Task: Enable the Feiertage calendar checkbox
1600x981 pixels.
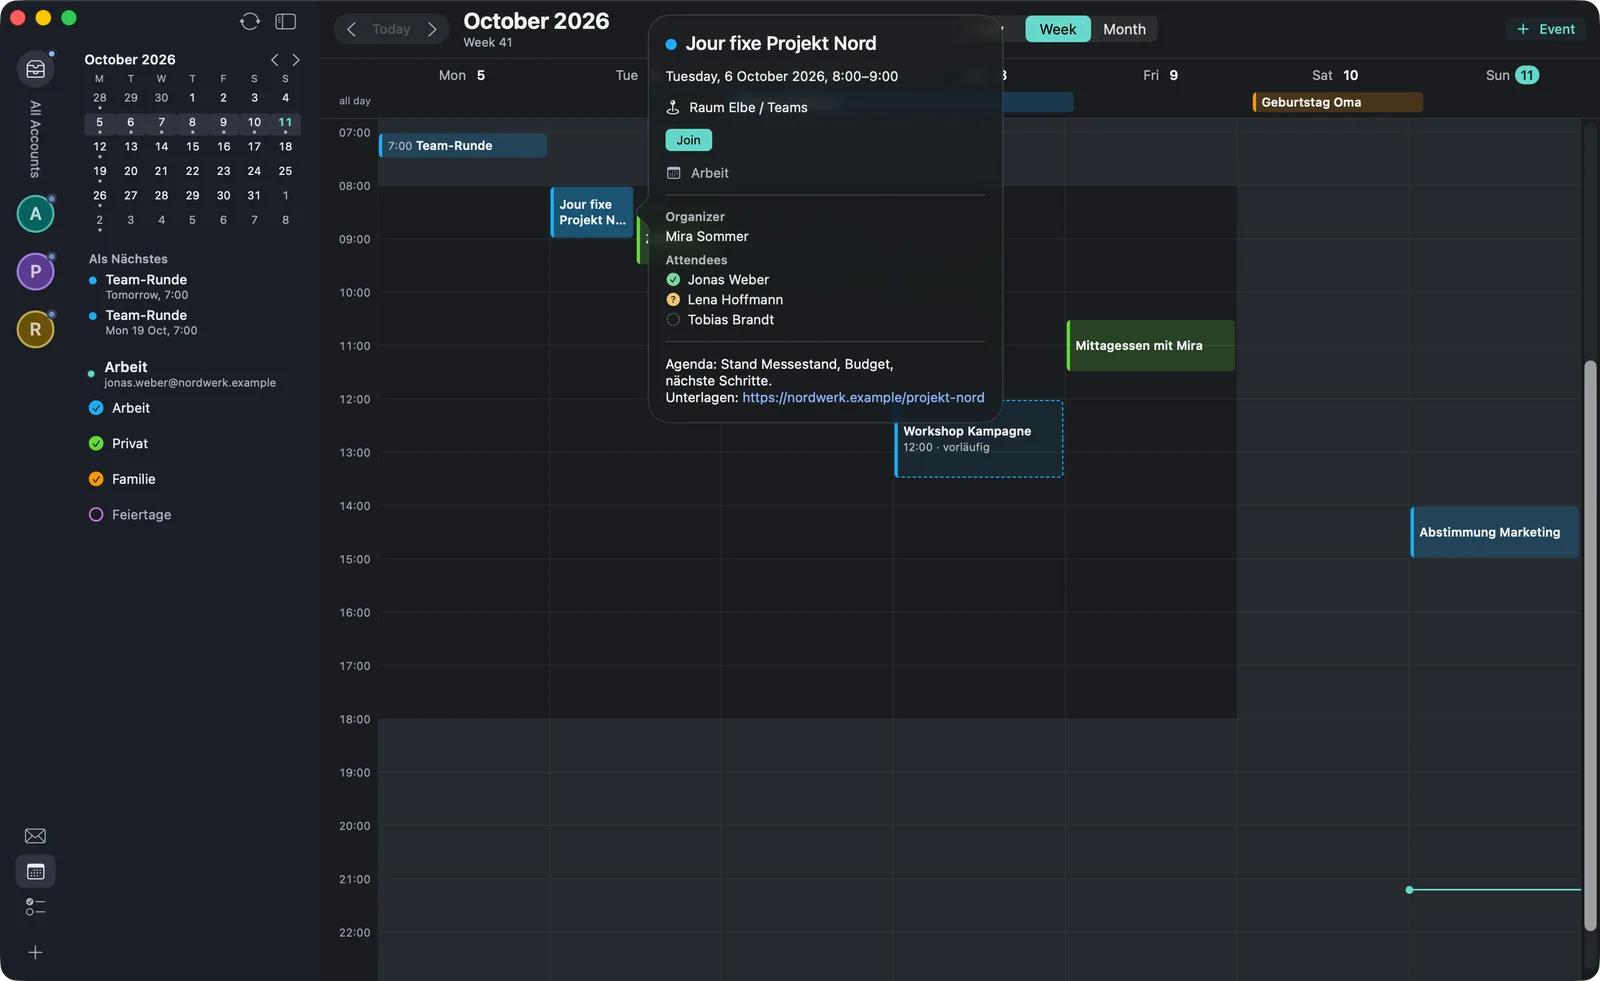Action: pos(96,515)
